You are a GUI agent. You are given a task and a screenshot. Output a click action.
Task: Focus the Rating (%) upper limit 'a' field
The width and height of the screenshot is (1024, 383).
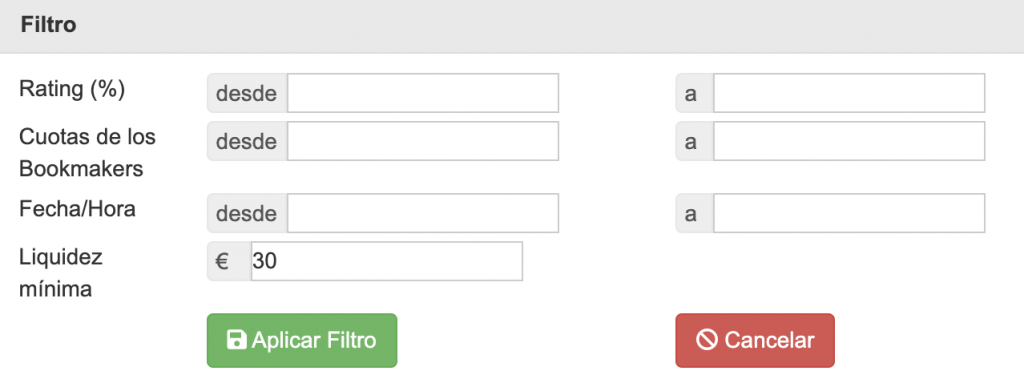tap(849, 93)
